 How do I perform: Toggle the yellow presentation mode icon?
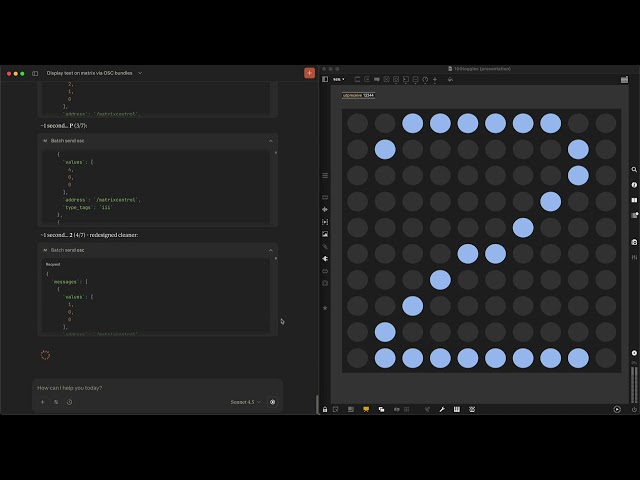(x=366, y=409)
